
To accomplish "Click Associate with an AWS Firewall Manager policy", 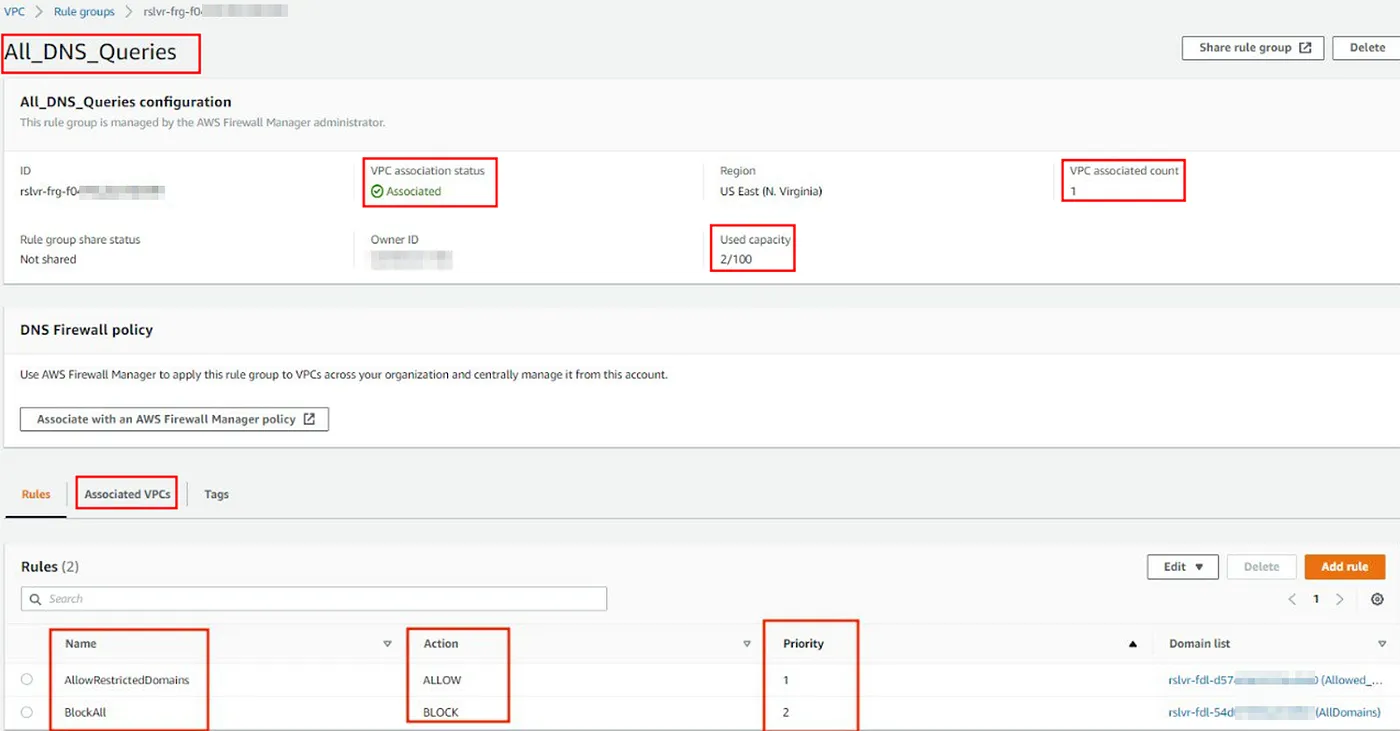I will tap(174, 420).
